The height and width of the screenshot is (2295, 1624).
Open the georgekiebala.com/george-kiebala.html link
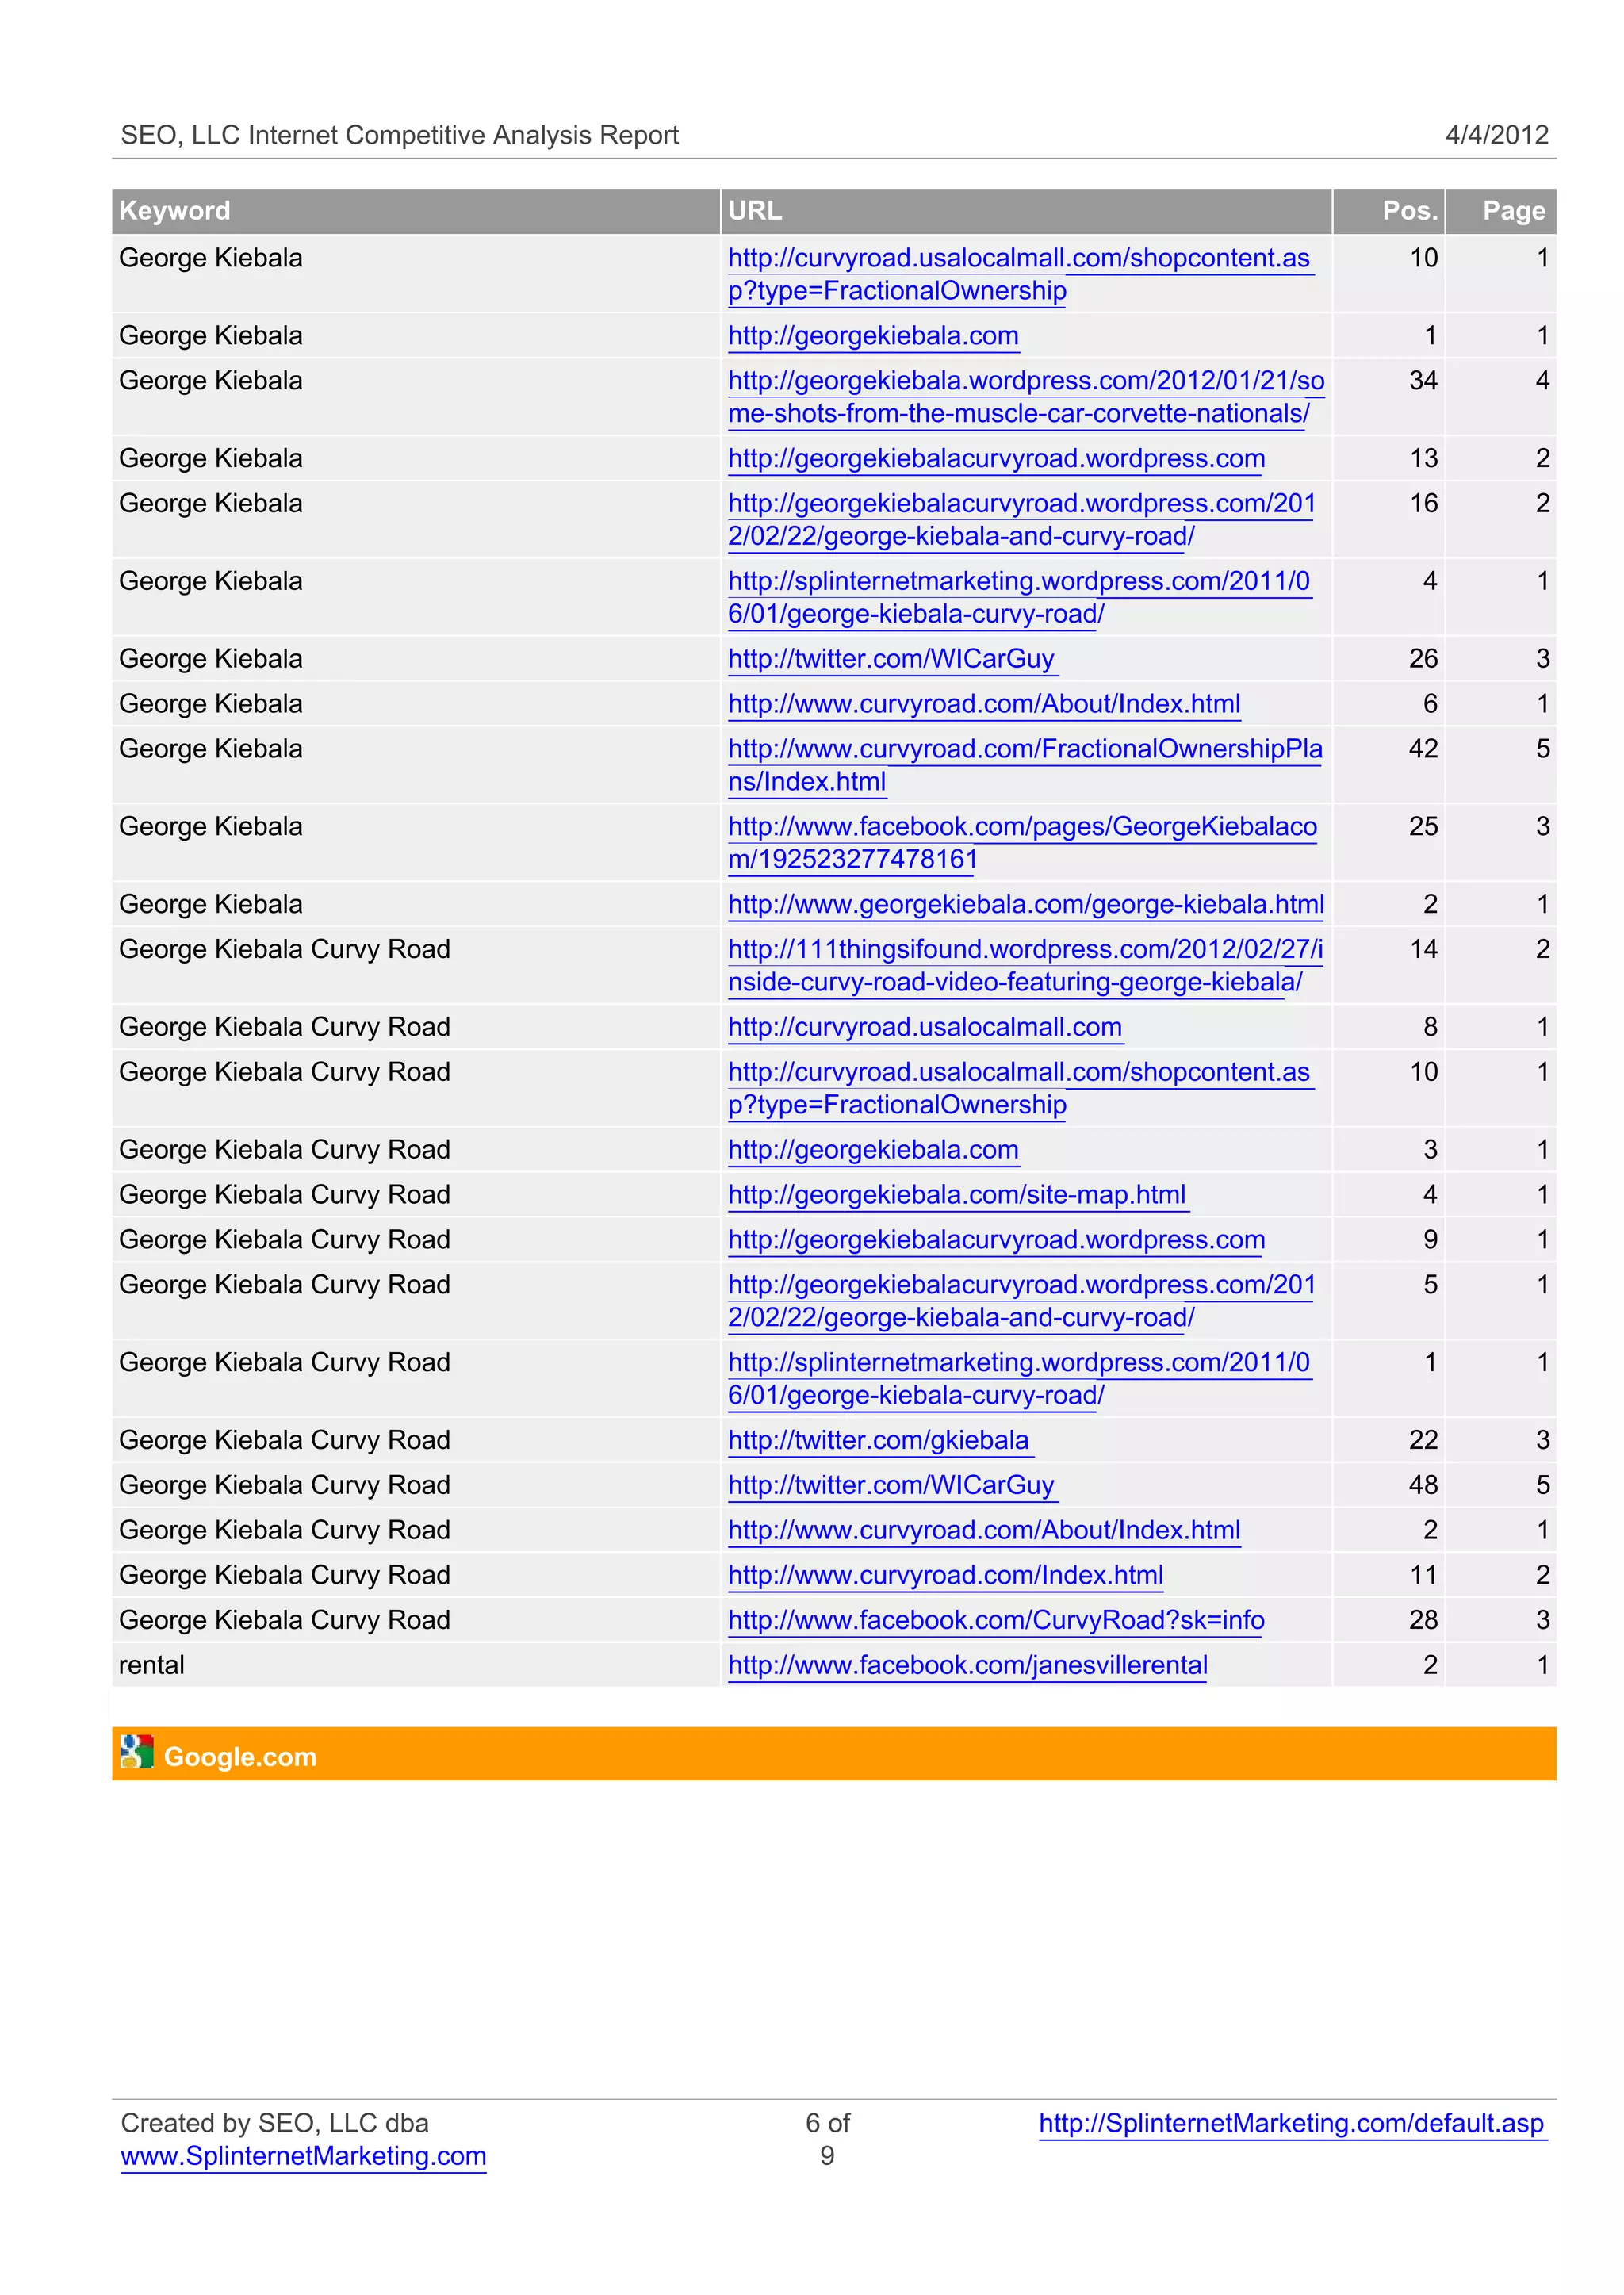1026,905
